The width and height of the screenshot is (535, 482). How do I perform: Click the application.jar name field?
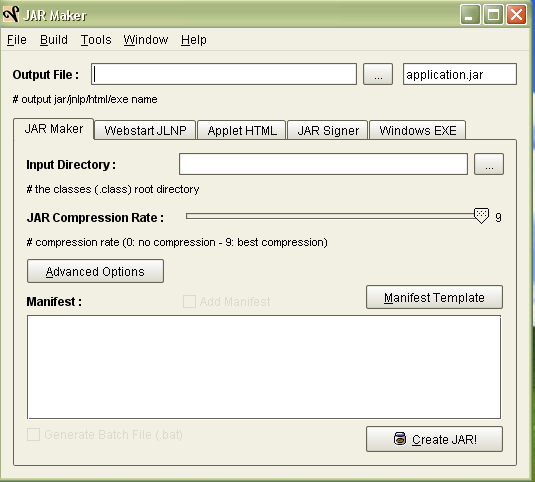[x=460, y=74]
